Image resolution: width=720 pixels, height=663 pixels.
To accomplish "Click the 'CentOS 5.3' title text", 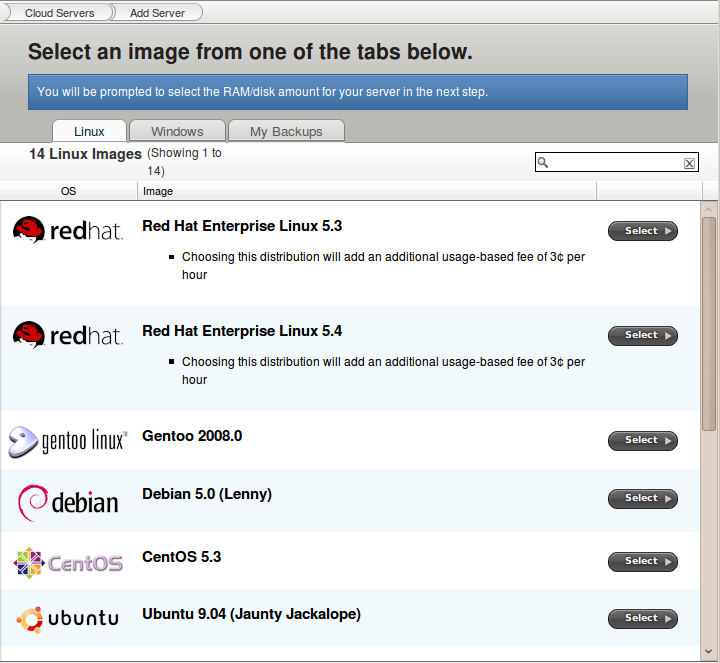I will 182,557.
